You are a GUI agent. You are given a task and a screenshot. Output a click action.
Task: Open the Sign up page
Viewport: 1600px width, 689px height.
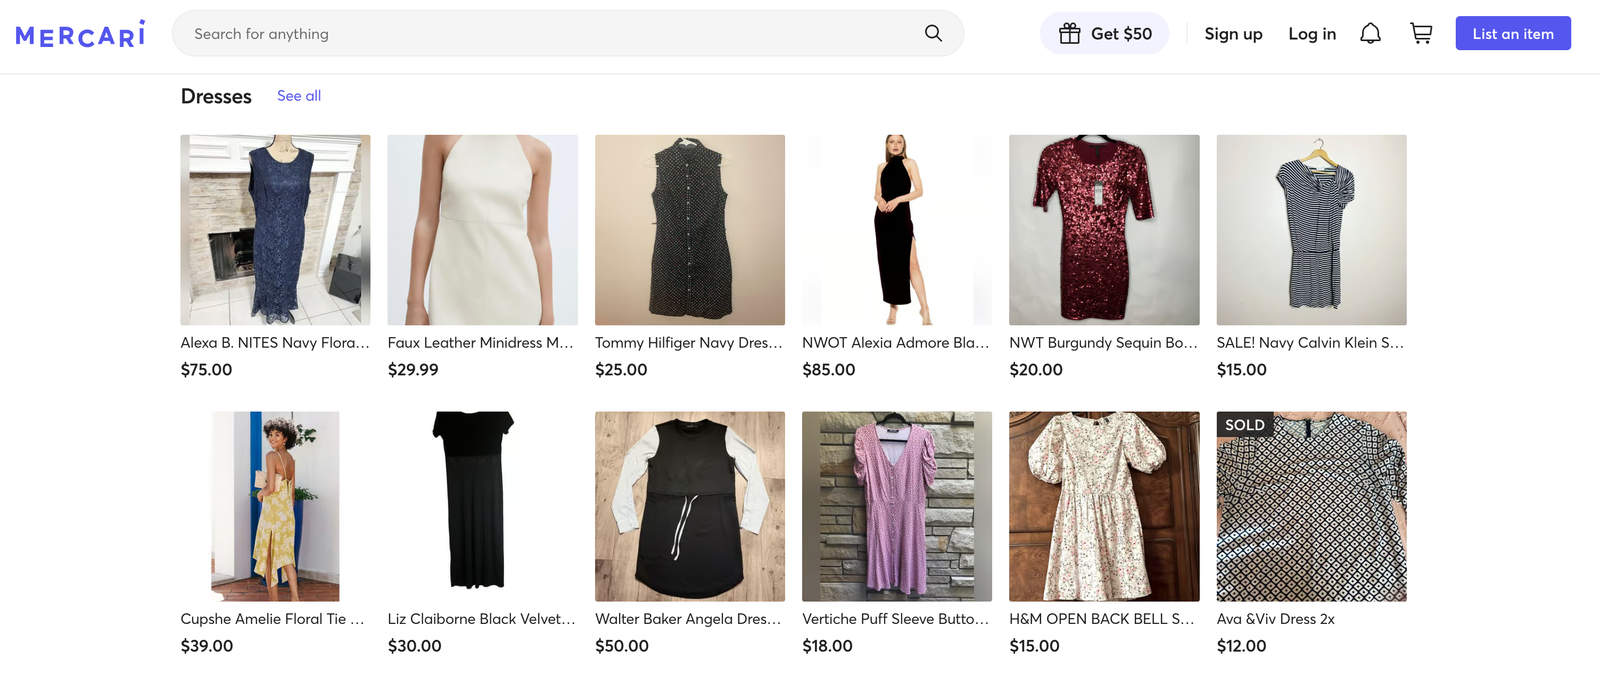pos(1233,33)
